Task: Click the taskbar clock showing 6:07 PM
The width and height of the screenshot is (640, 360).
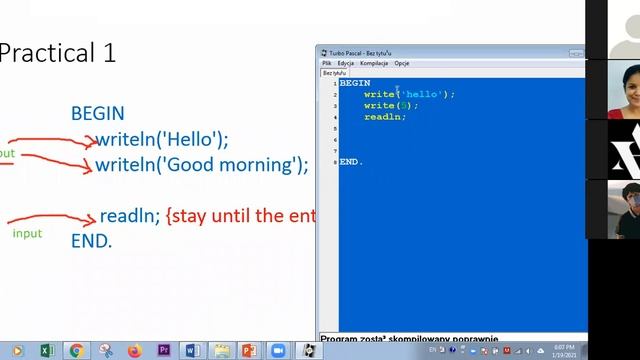Action: click(564, 351)
